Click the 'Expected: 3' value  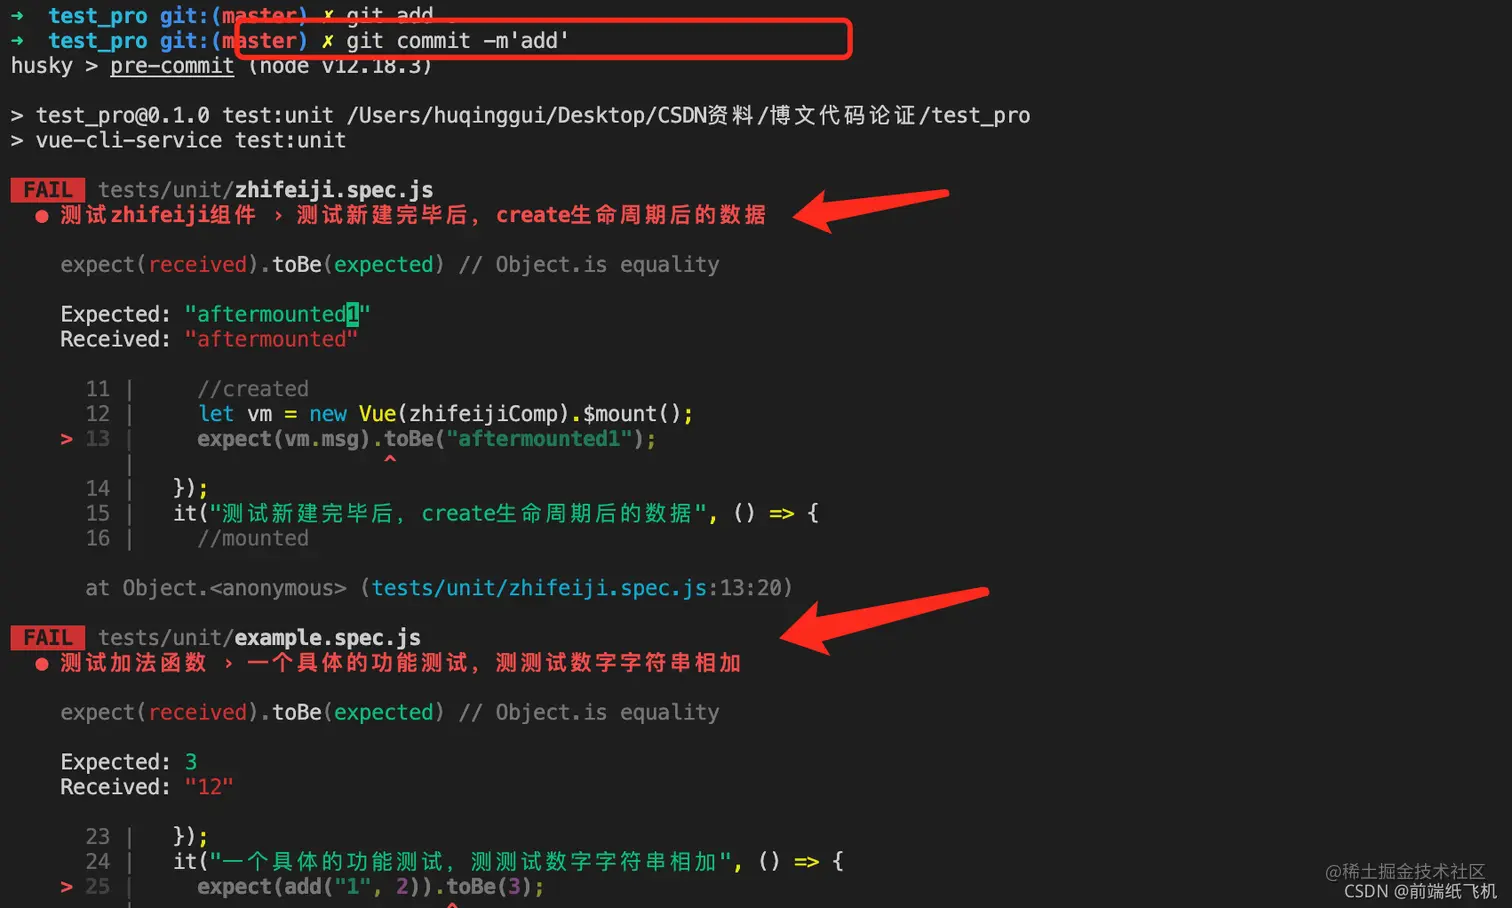click(x=191, y=762)
